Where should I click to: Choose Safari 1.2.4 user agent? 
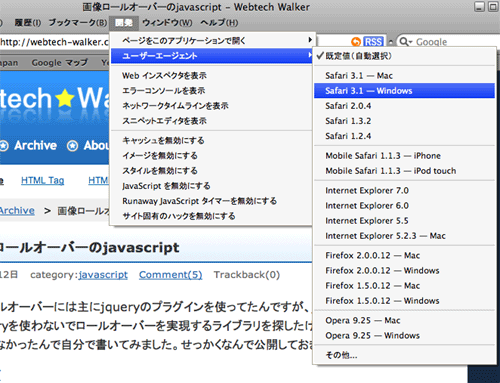[404, 136]
